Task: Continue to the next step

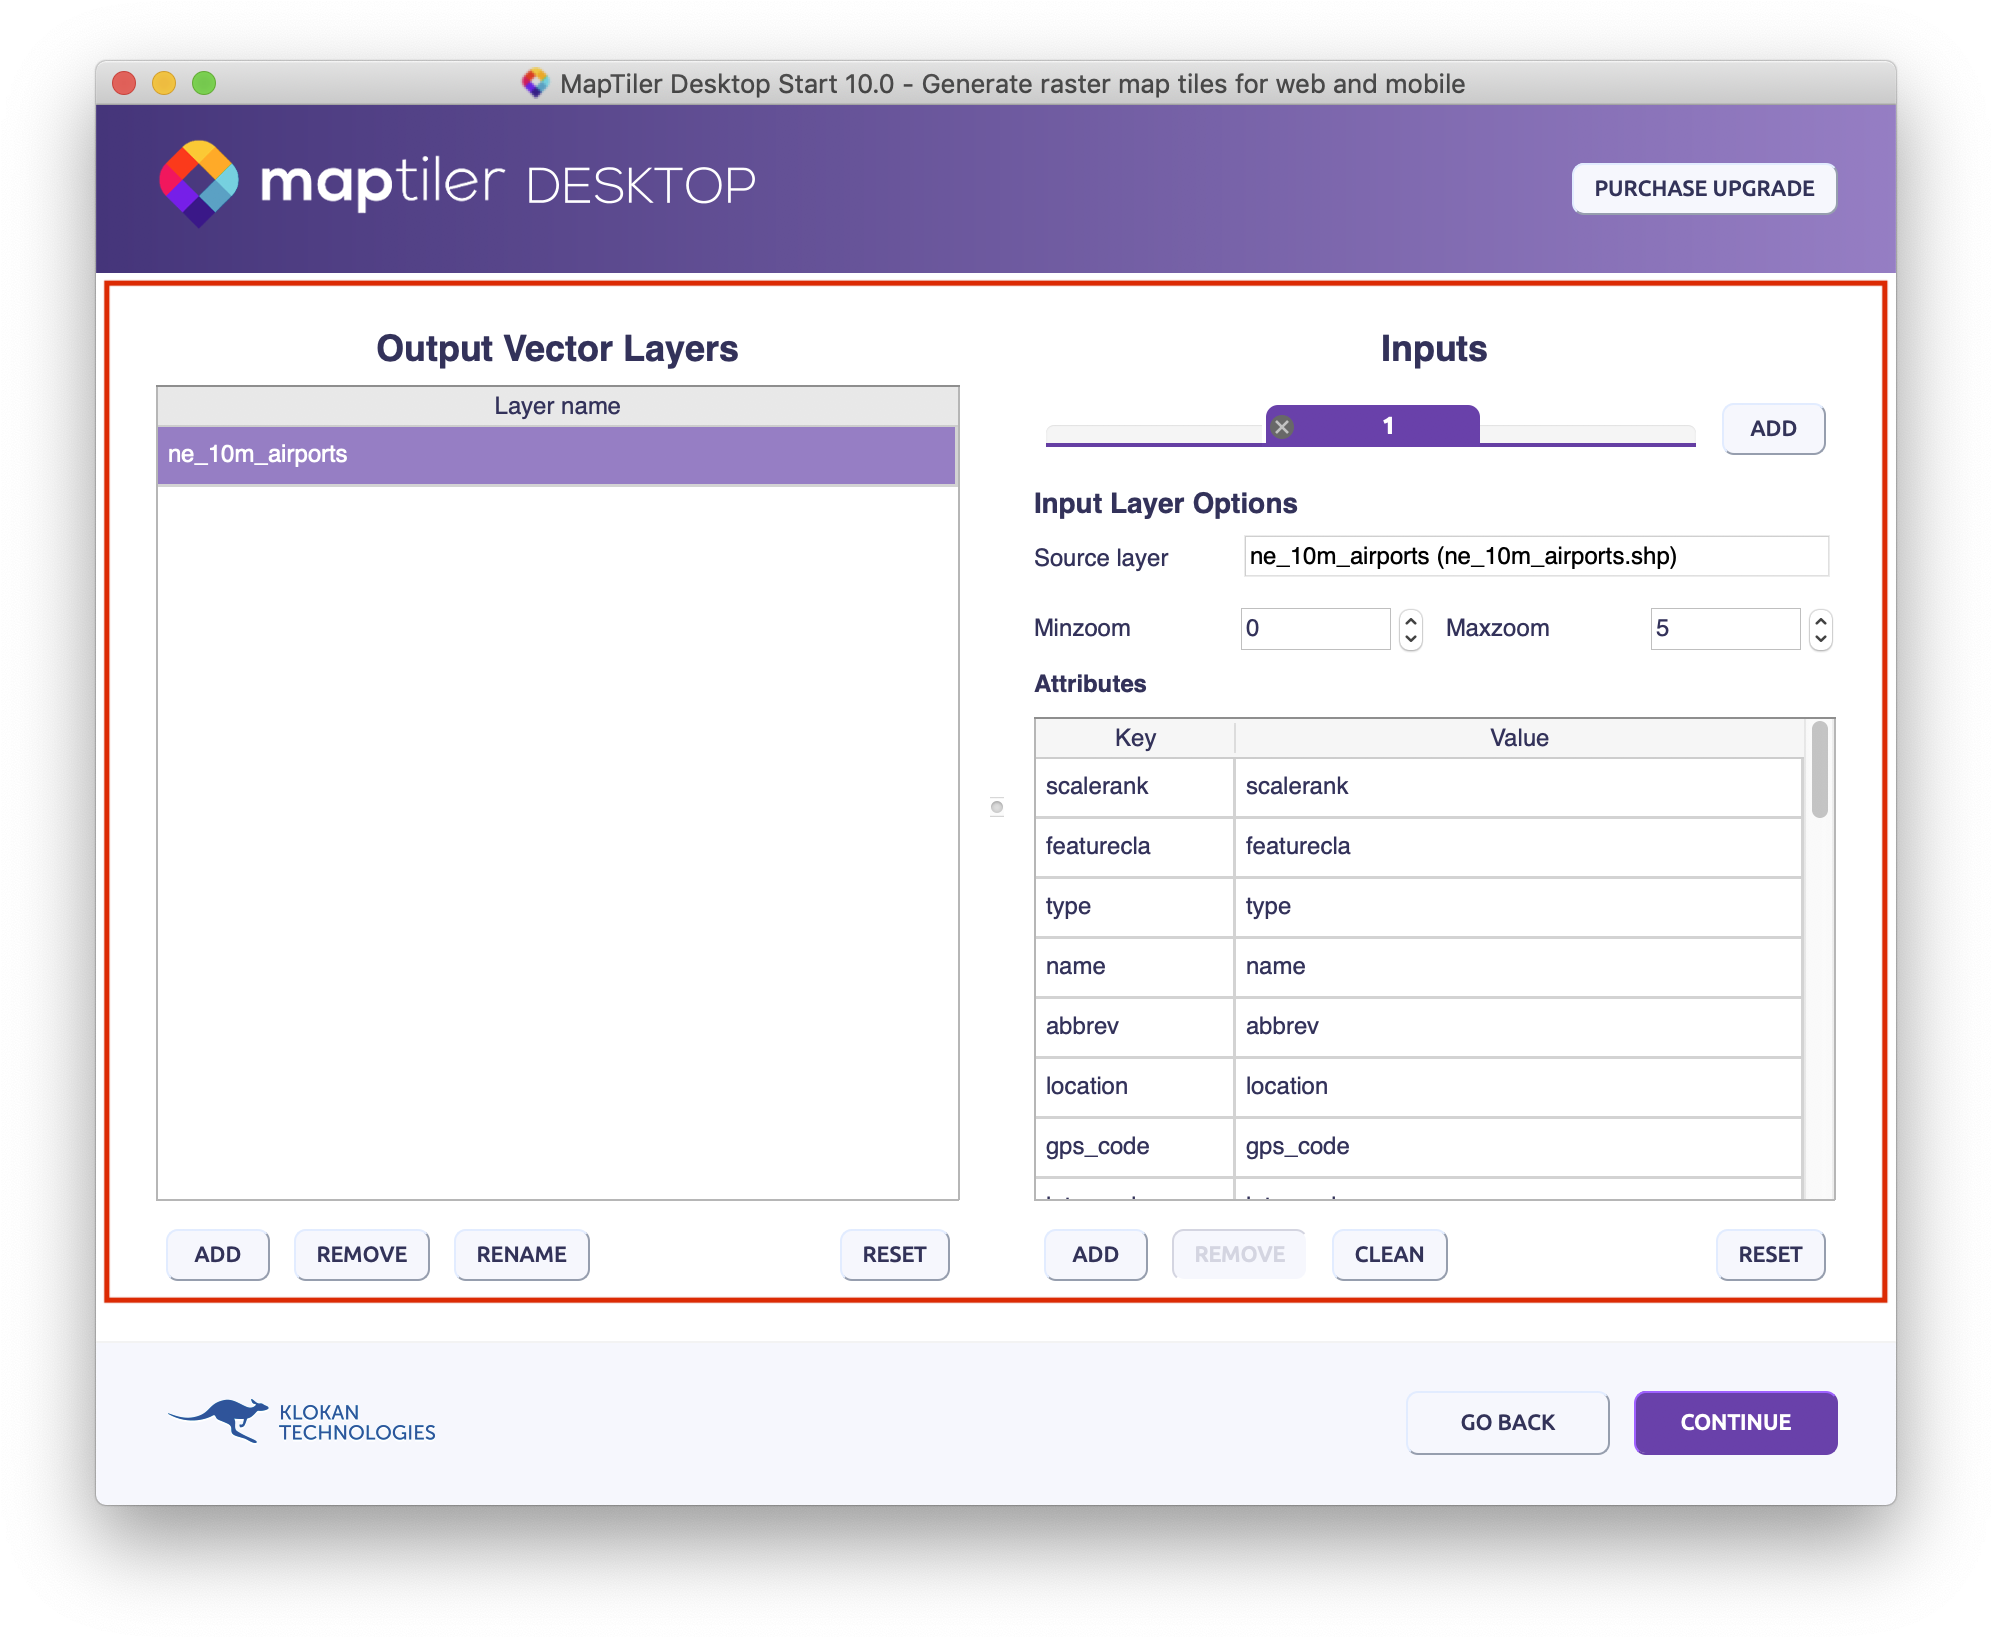Action: point(1735,1422)
